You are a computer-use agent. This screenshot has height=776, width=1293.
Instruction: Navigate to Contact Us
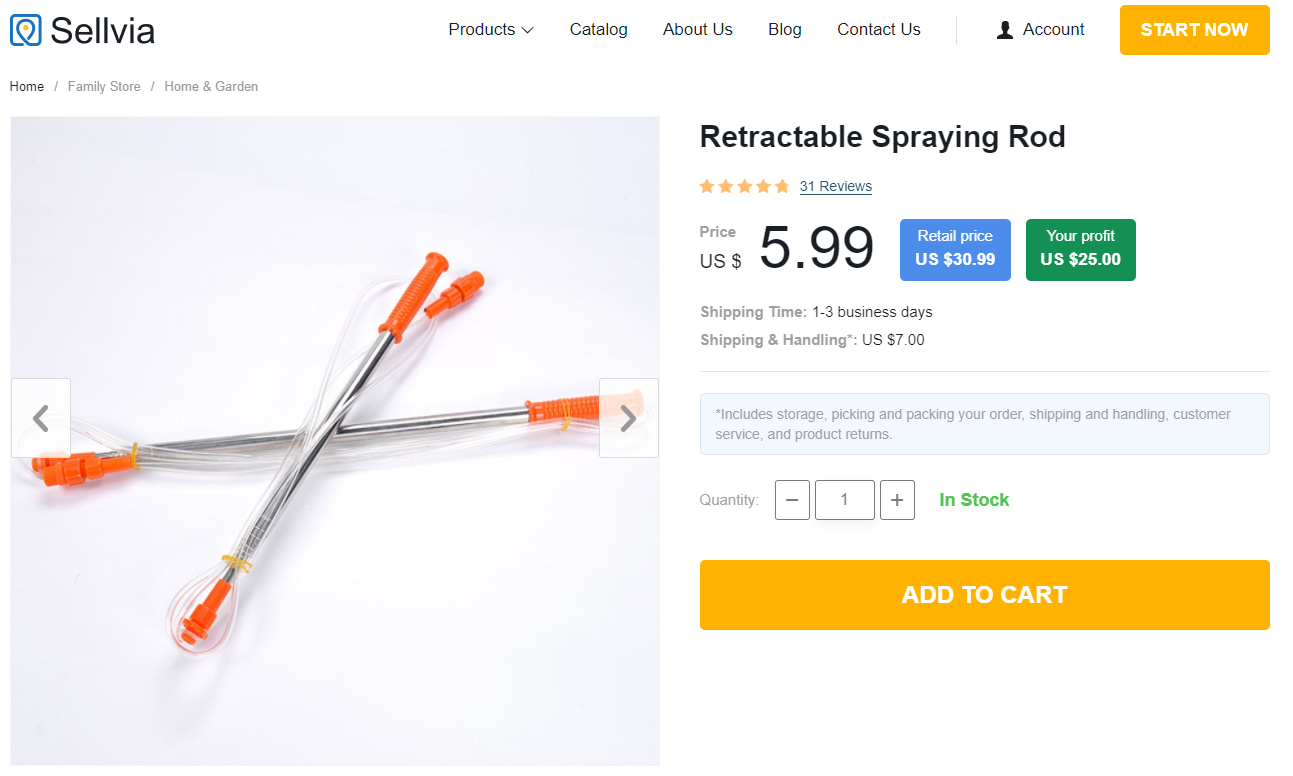878,30
